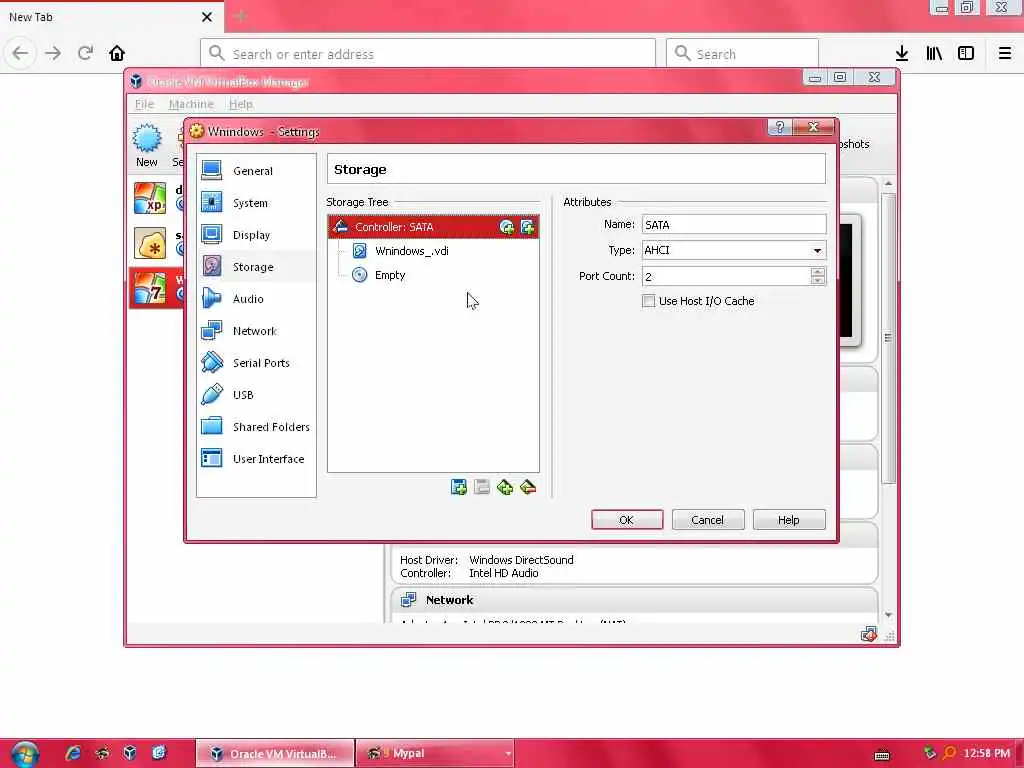Open the System settings category
This screenshot has height=768, width=1024.
click(256, 202)
